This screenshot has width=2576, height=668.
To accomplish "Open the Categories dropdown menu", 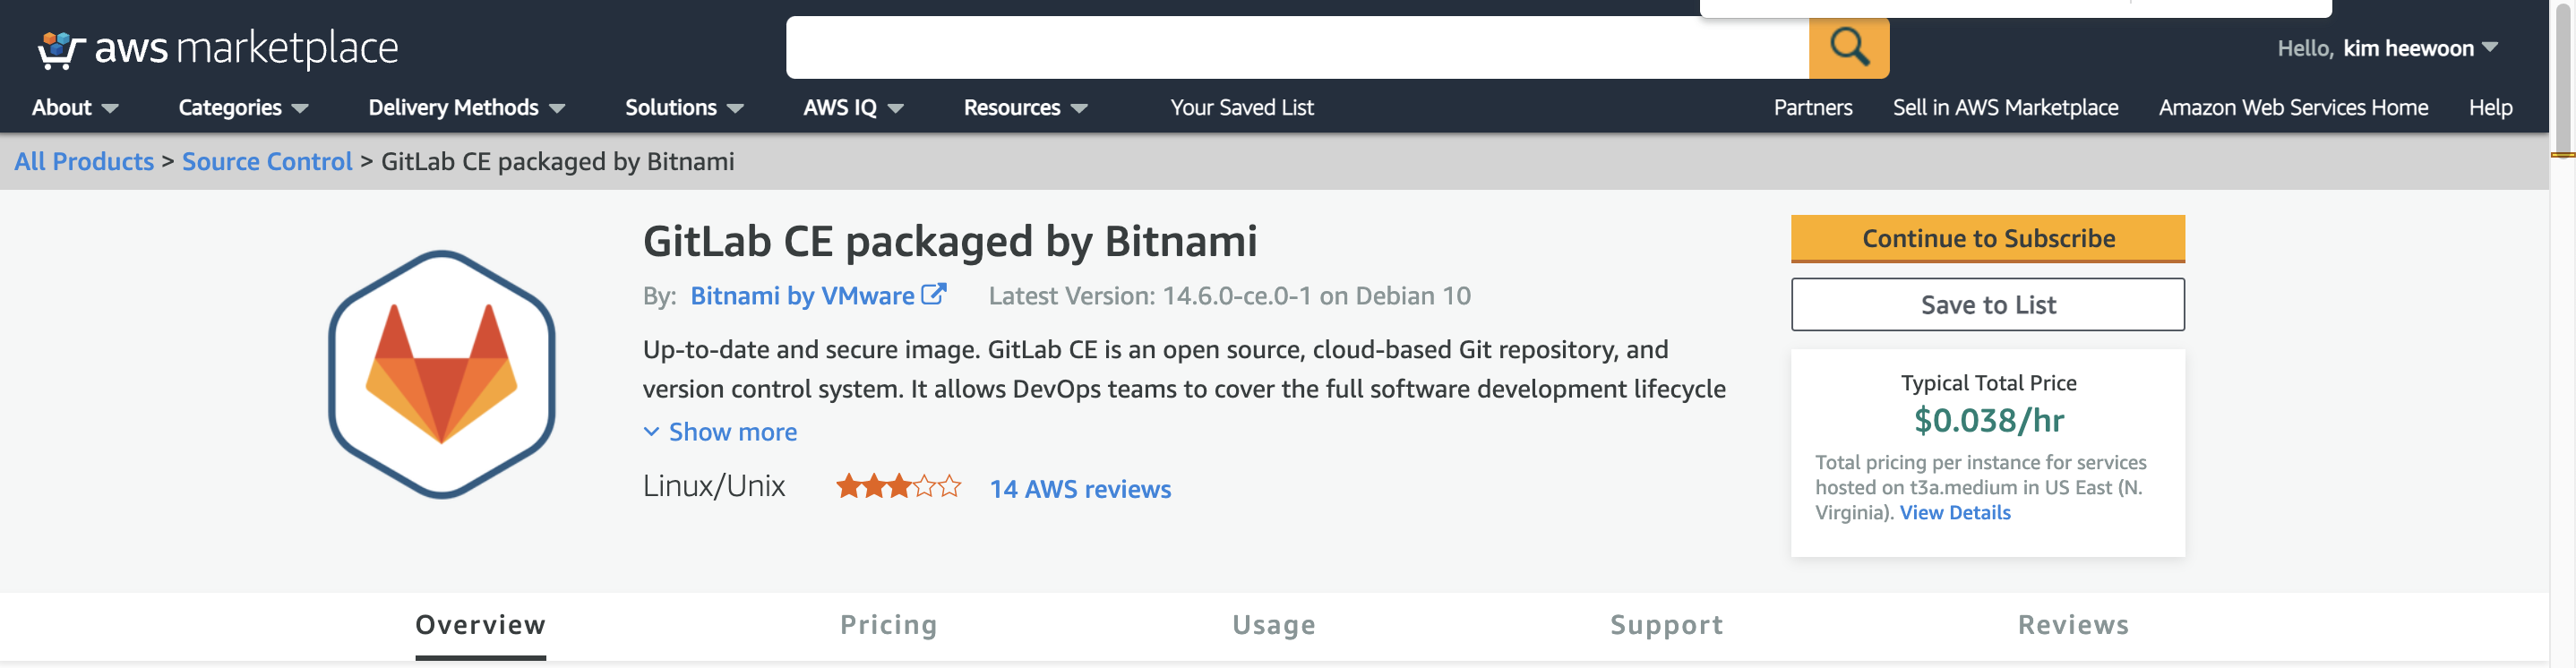I will click(x=243, y=108).
